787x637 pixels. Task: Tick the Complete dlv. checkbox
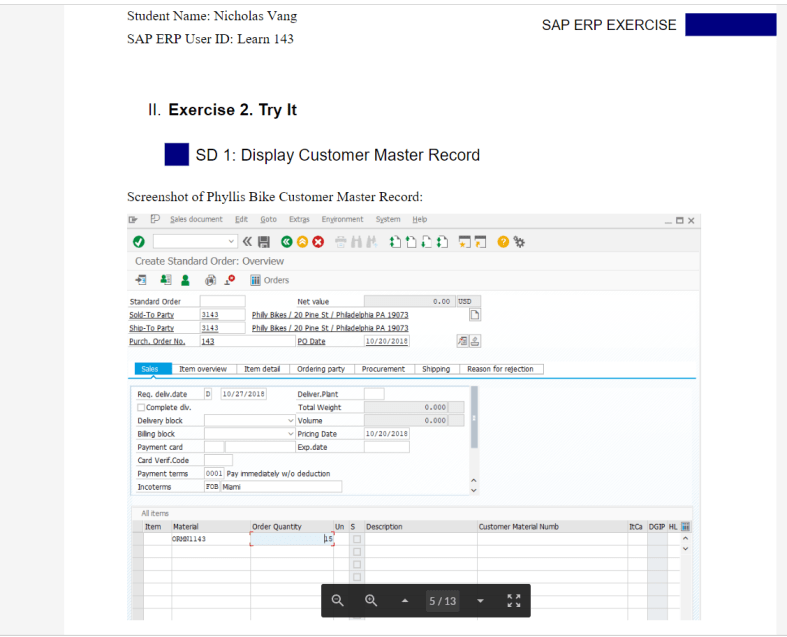140,407
